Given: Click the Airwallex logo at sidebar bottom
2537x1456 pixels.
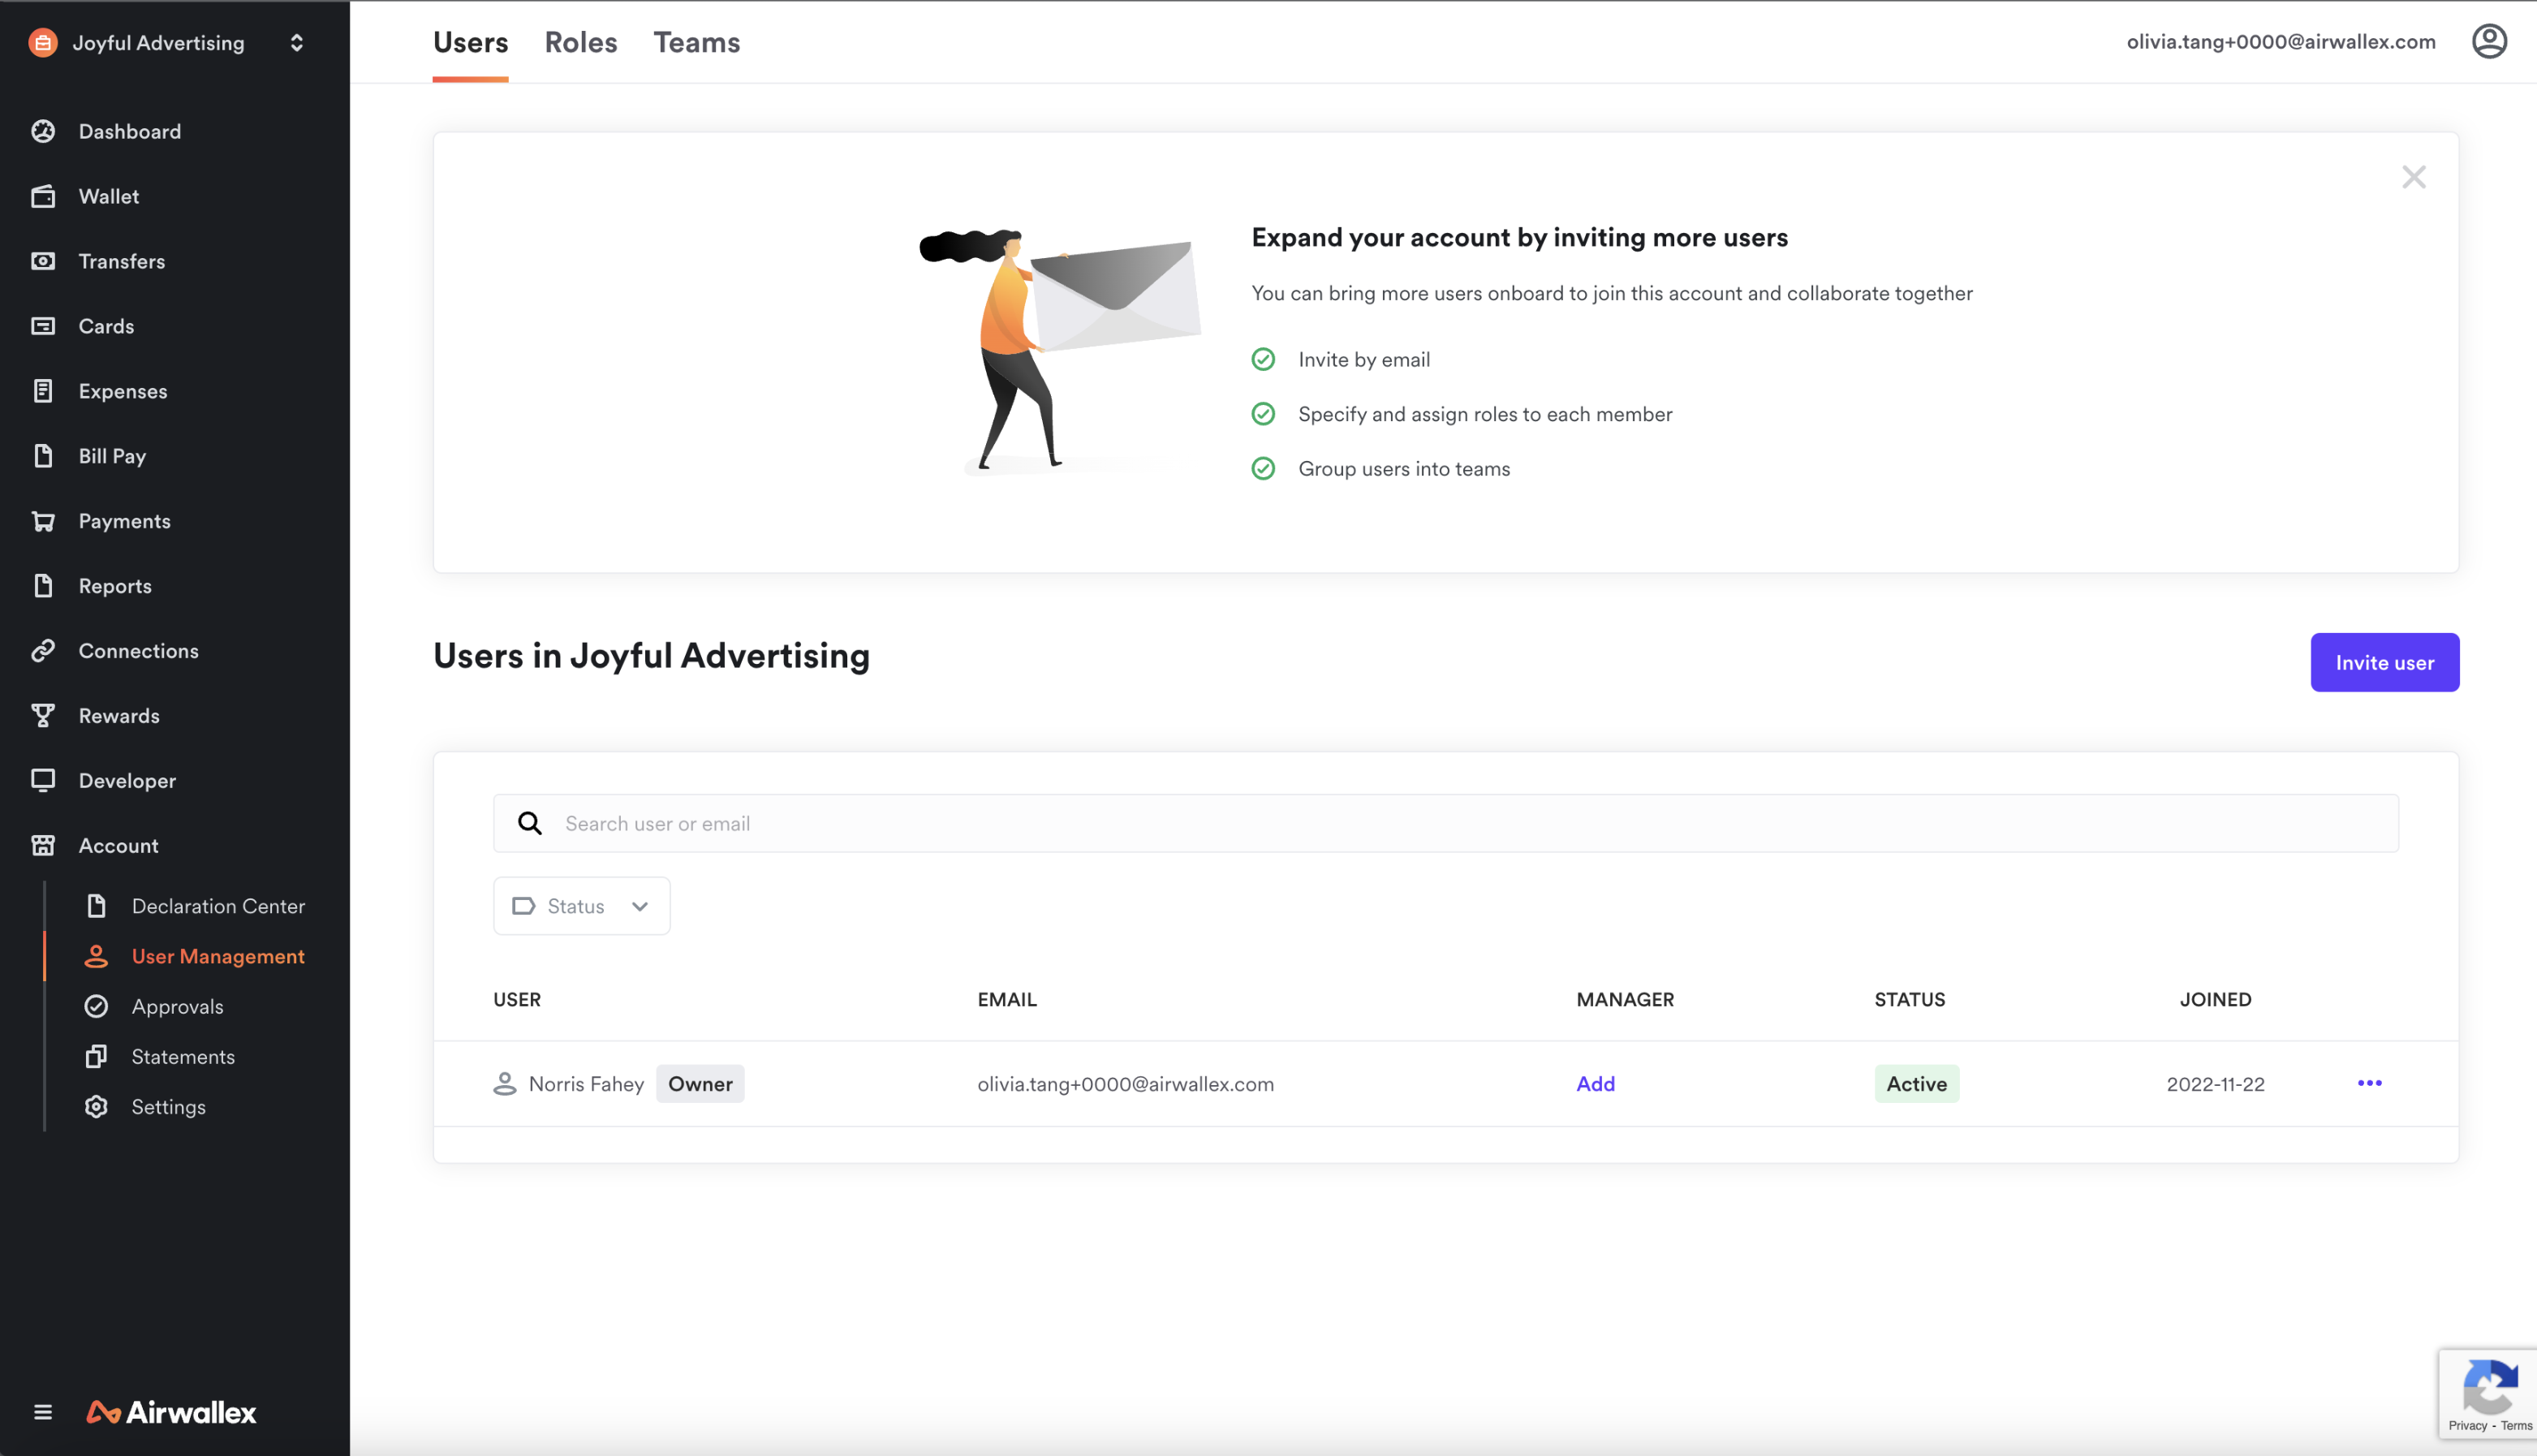Looking at the screenshot, I should point(171,1412).
